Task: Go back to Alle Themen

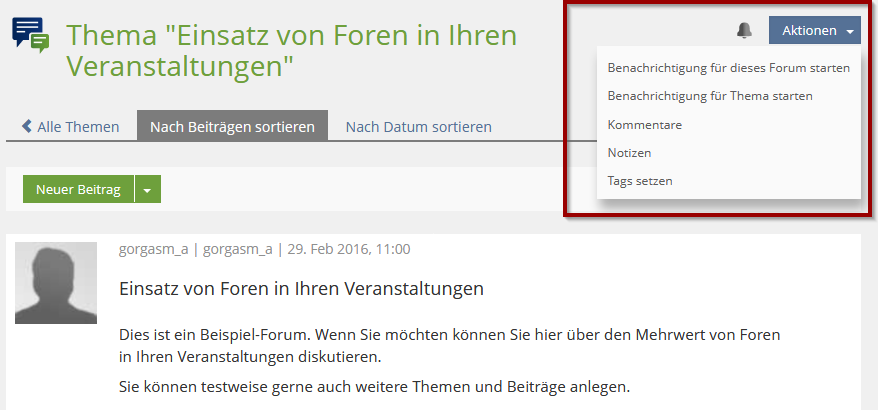Action: coord(70,127)
